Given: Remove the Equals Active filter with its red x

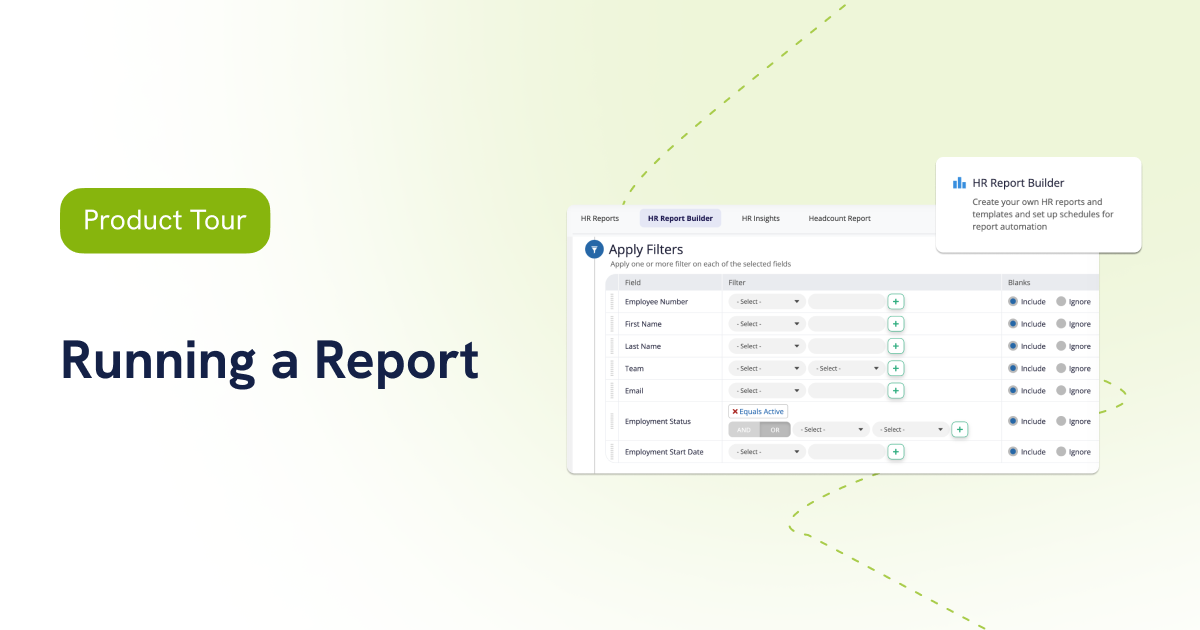Looking at the screenshot, I should pyautogui.click(x=735, y=411).
